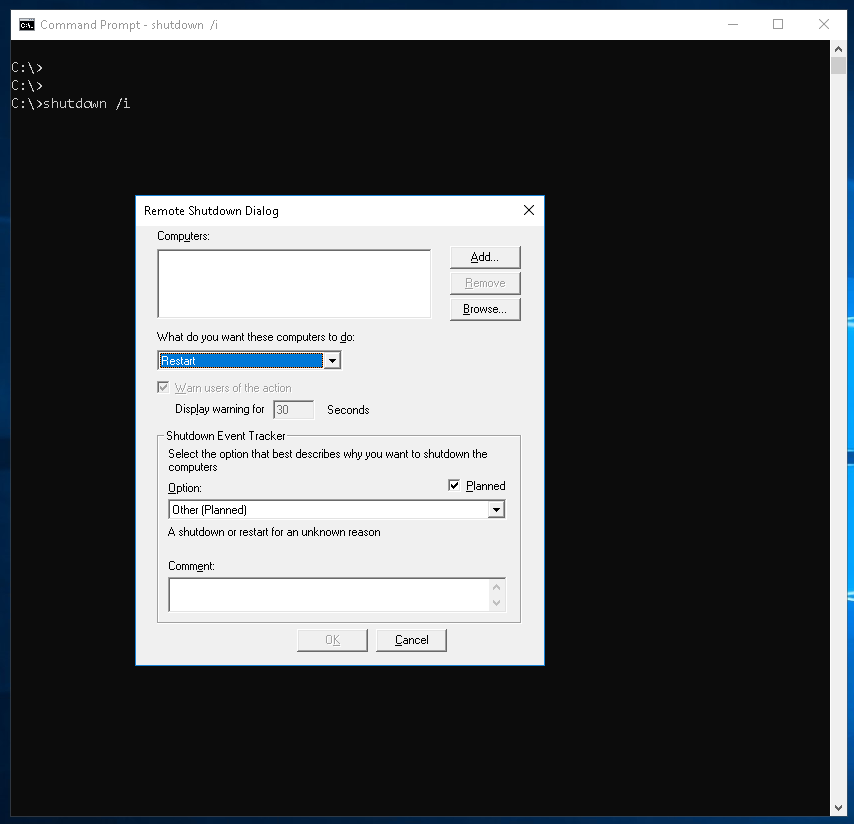Image resolution: width=854 pixels, height=824 pixels.
Task: Click the Option dropdown arrow button
Action: pyautogui.click(x=496, y=510)
